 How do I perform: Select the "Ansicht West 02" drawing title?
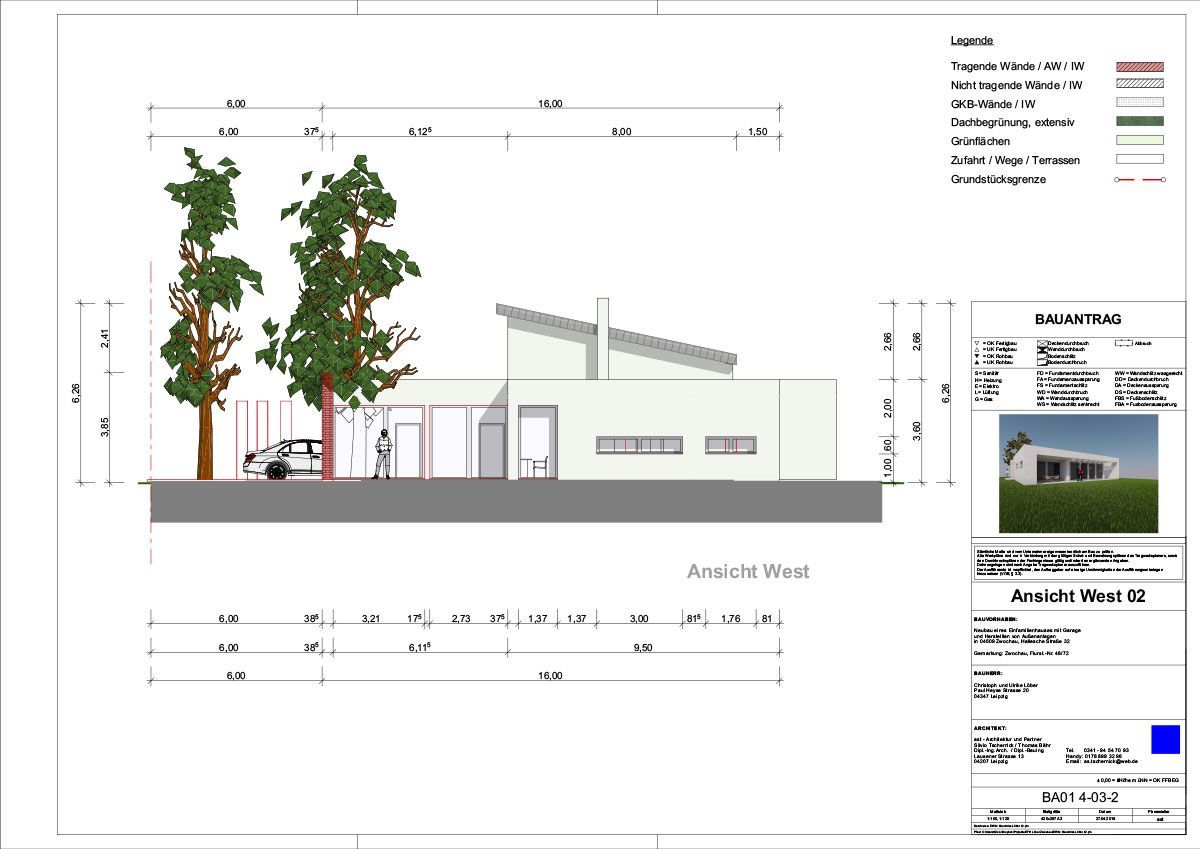click(x=1077, y=597)
